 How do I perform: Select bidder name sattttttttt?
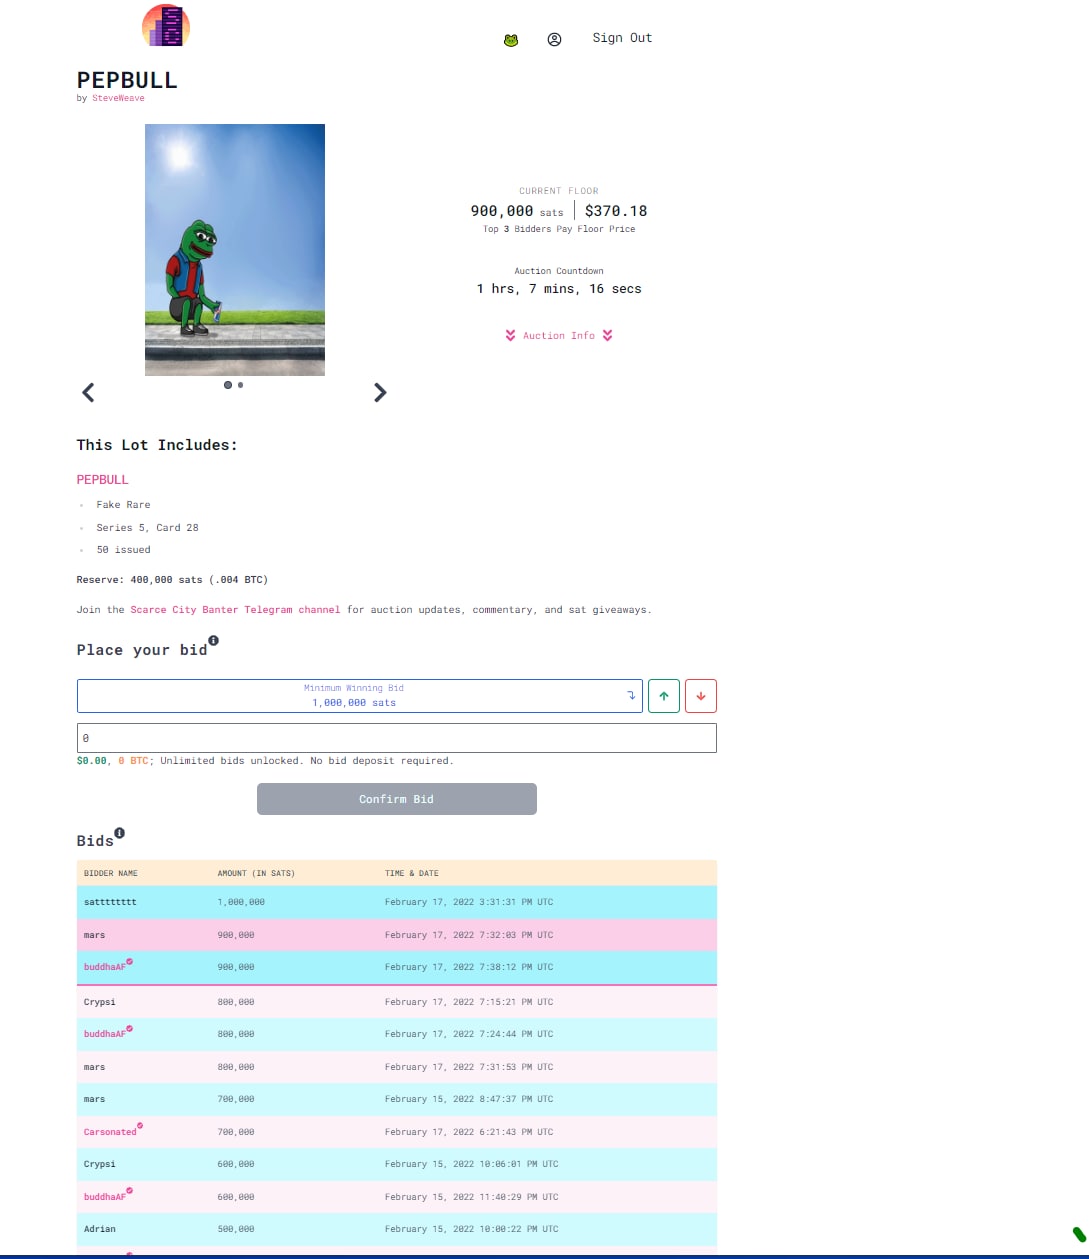tap(110, 902)
